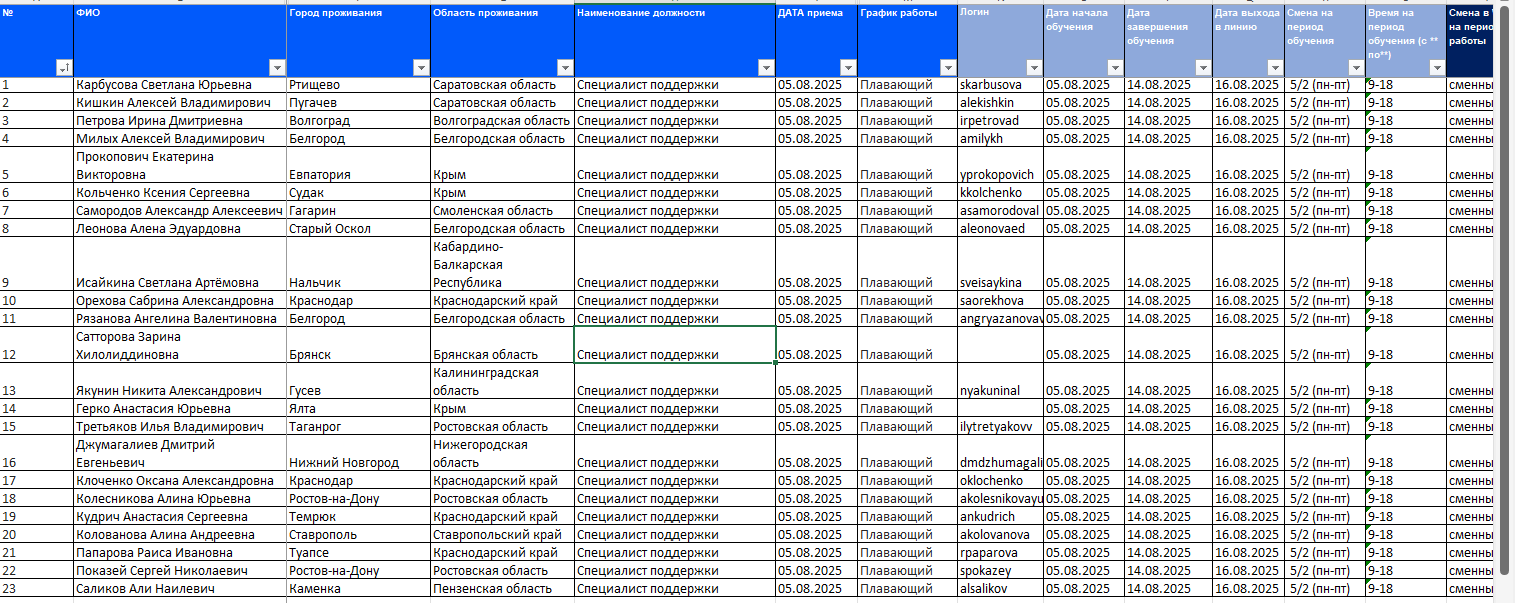Click the login cell sveisaykina
Viewport: 1515px width, 603px height.
1000,265
